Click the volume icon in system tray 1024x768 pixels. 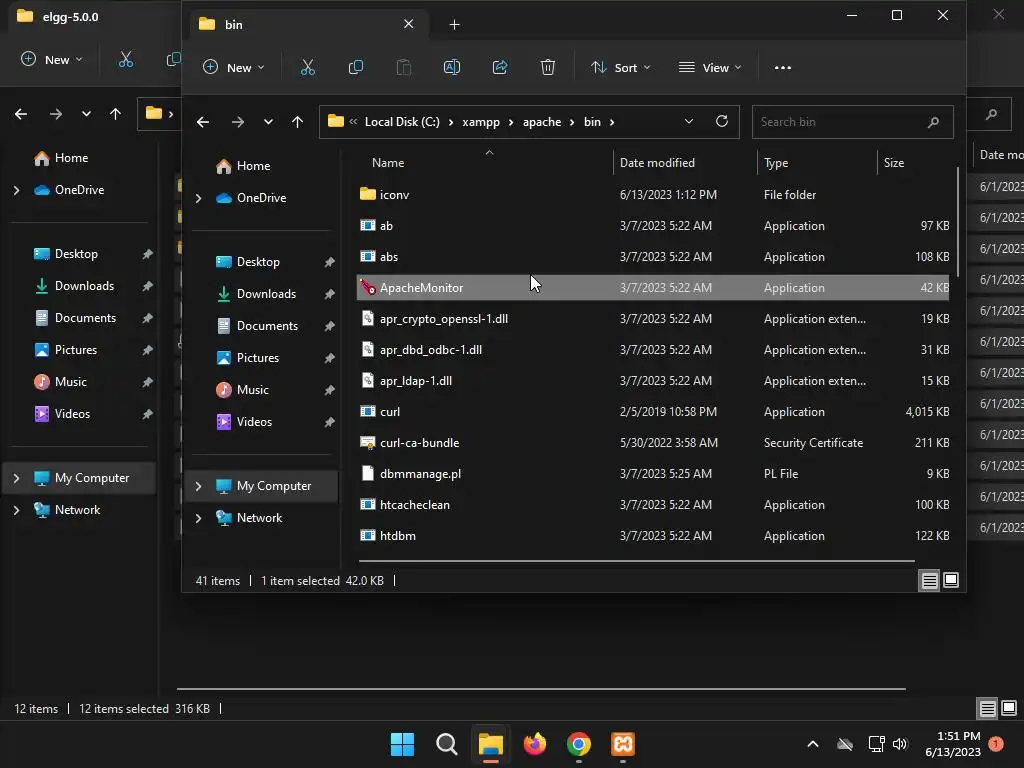point(900,744)
